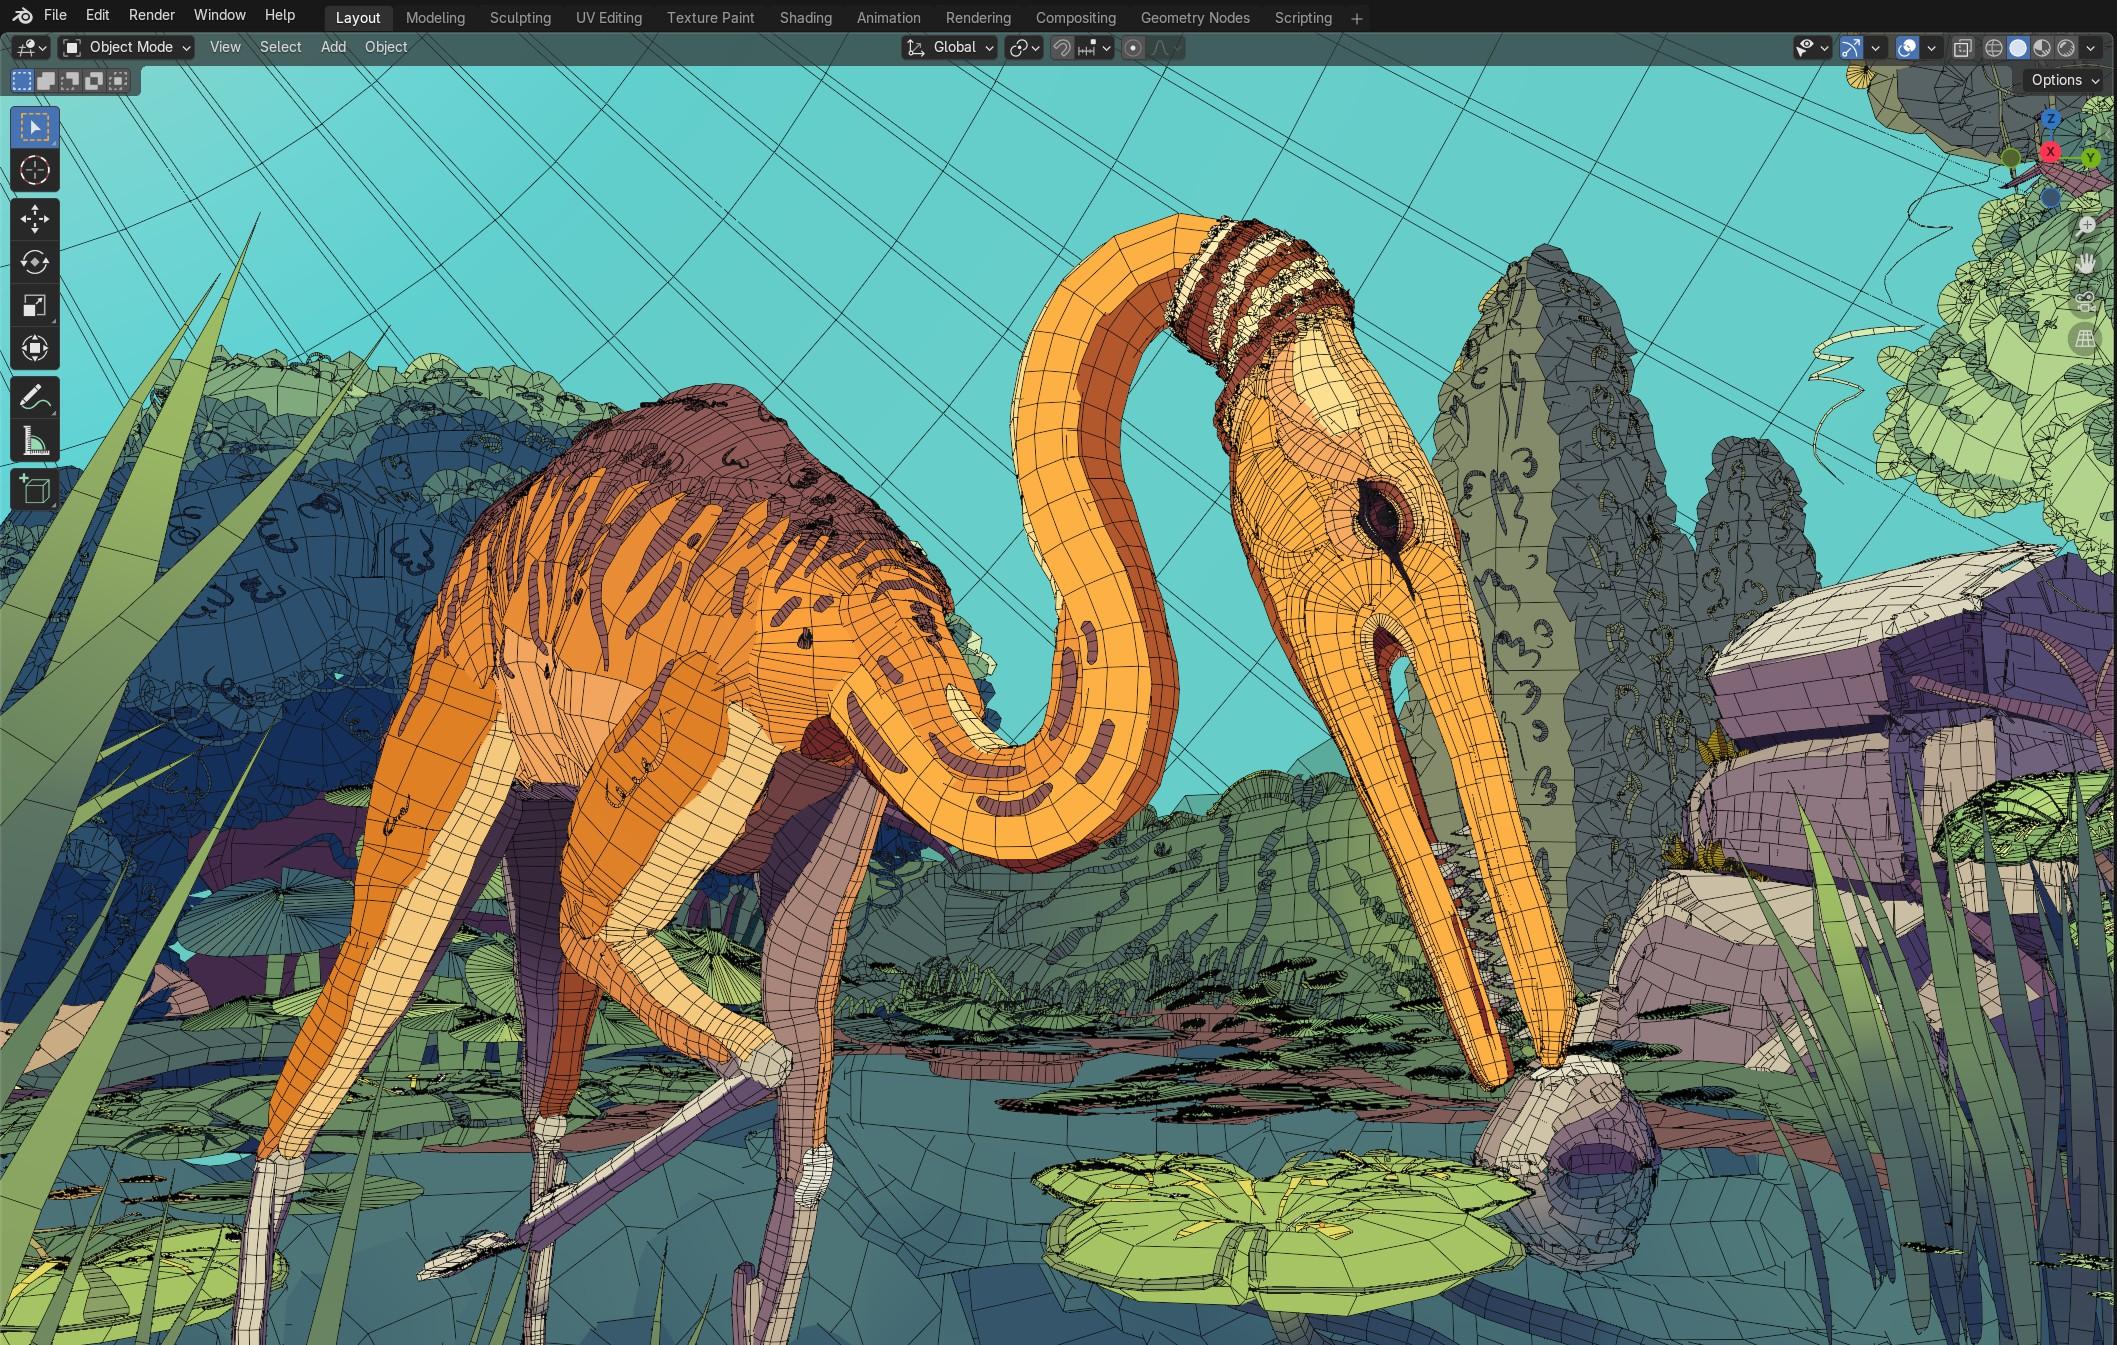Enable proportional editing toggle
The width and height of the screenshot is (2117, 1345).
click(x=1133, y=48)
